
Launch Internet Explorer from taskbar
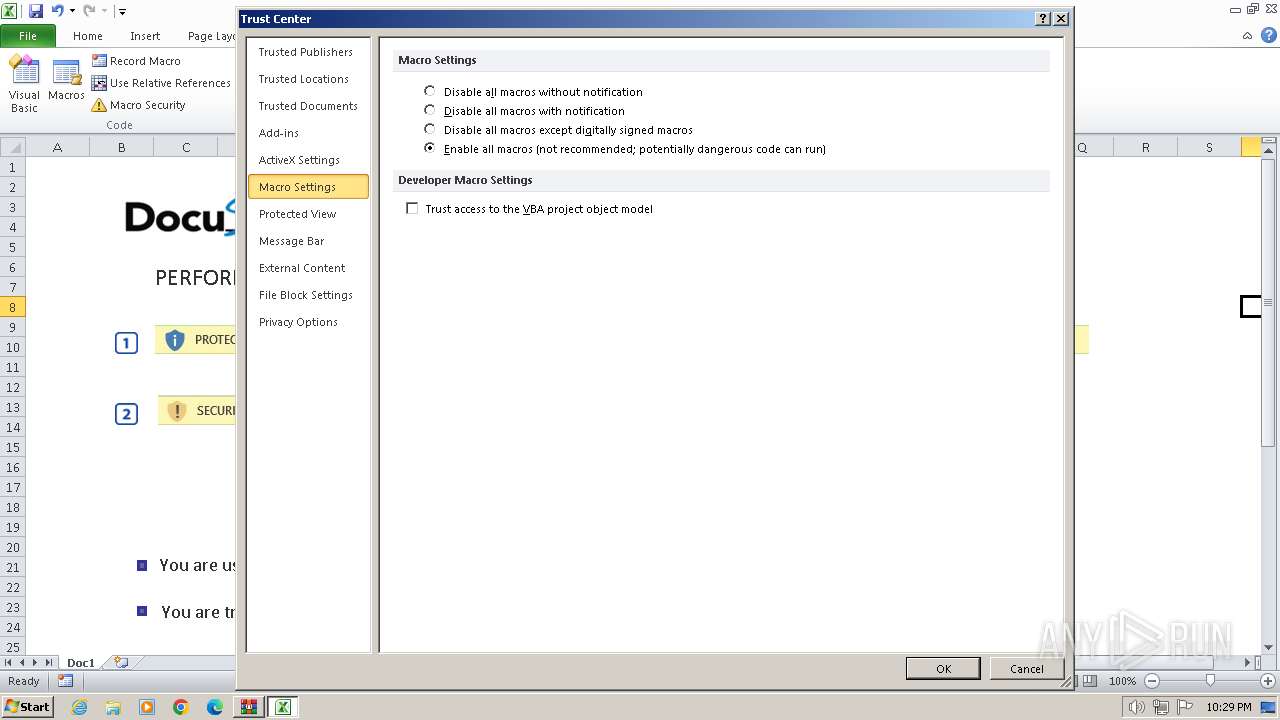[x=80, y=707]
